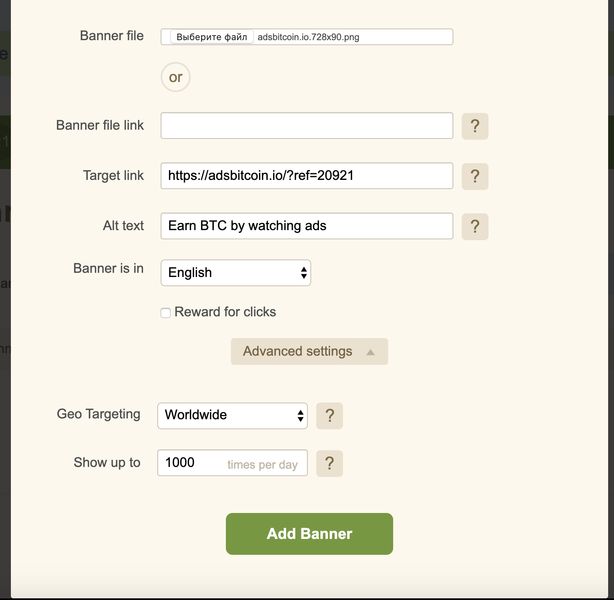Select the Alt text input box

pos(306,226)
